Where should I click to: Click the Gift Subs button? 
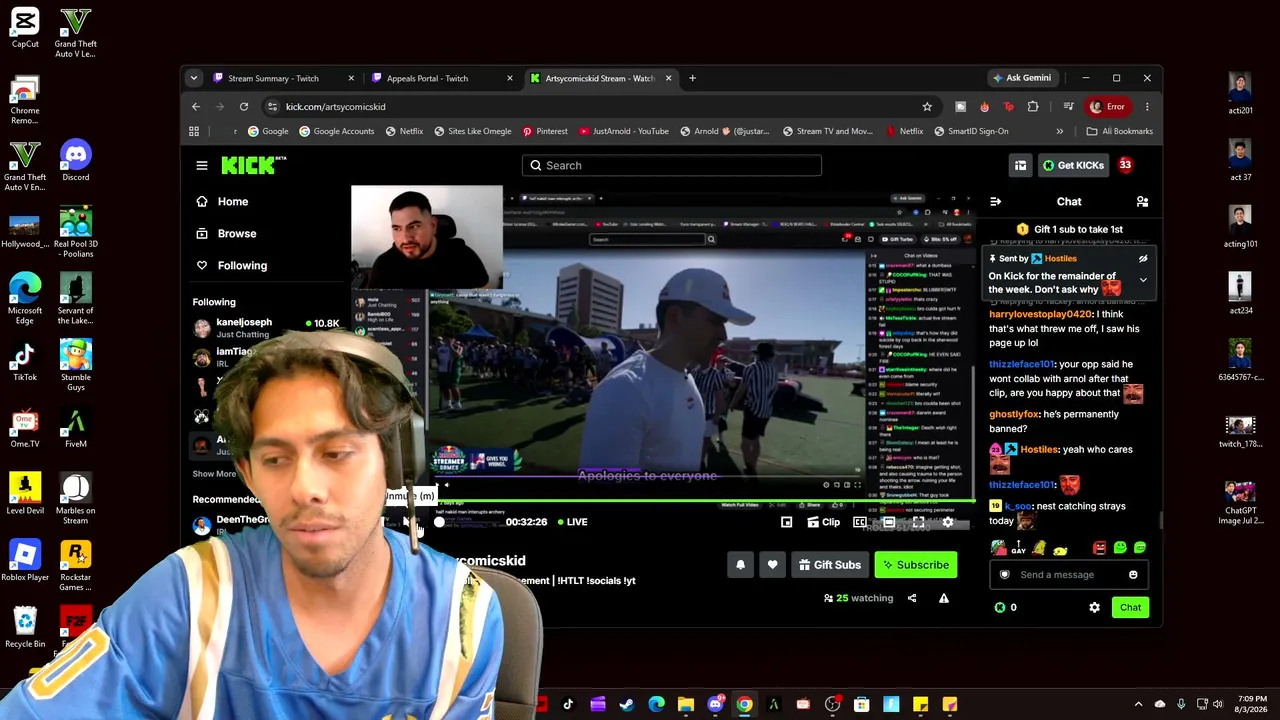tap(829, 565)
